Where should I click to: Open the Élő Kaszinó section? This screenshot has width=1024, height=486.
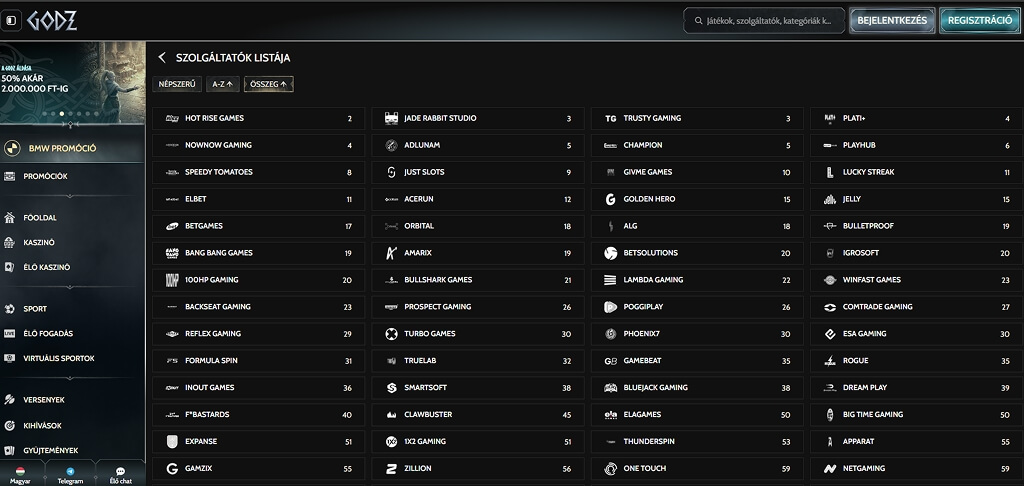[46, 267]
